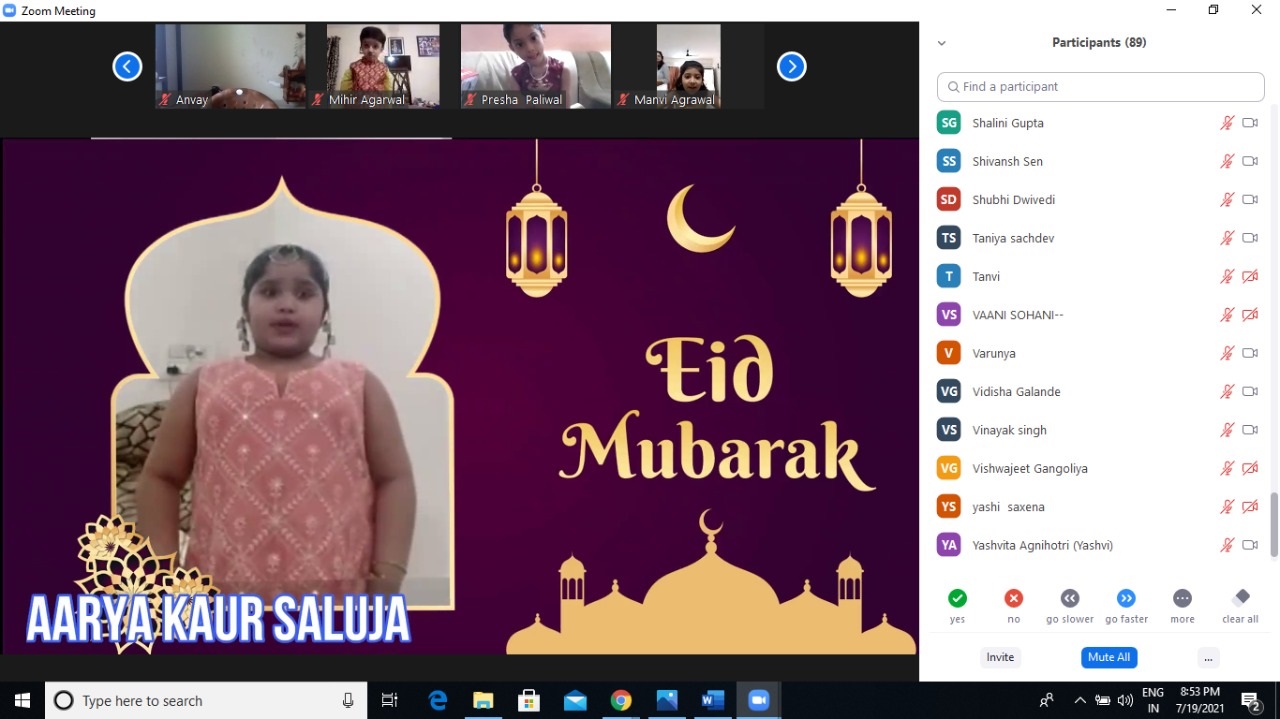Toggle Varunya's microphone icon
The height and width of the screenshot is (719, 1280).
click(1227, 353)
